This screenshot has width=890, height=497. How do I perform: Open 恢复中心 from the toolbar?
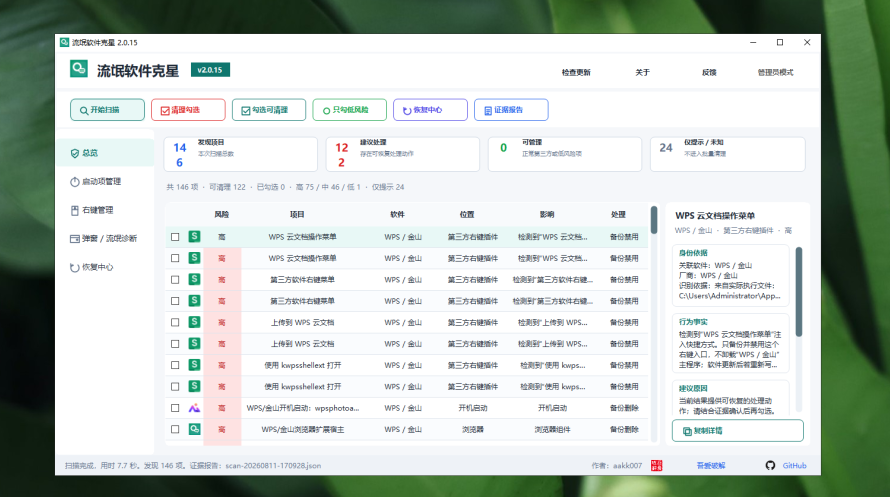pos(430,110)
